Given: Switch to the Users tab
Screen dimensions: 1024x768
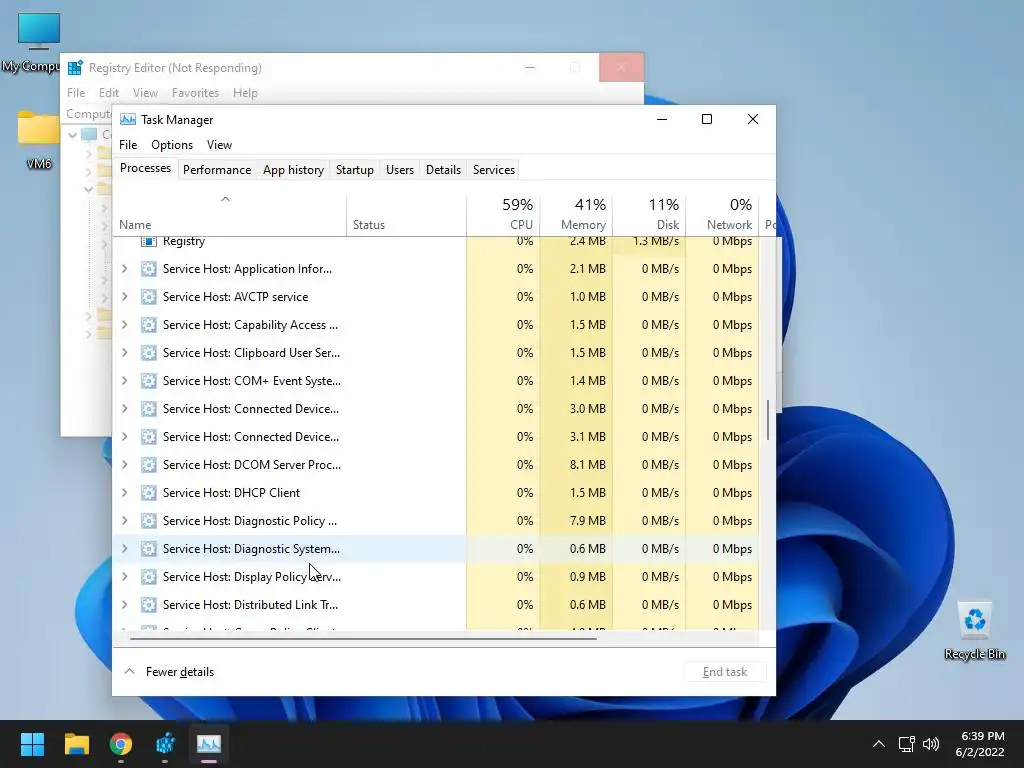Looking at the screenshot, I should [x=400, y=170].
